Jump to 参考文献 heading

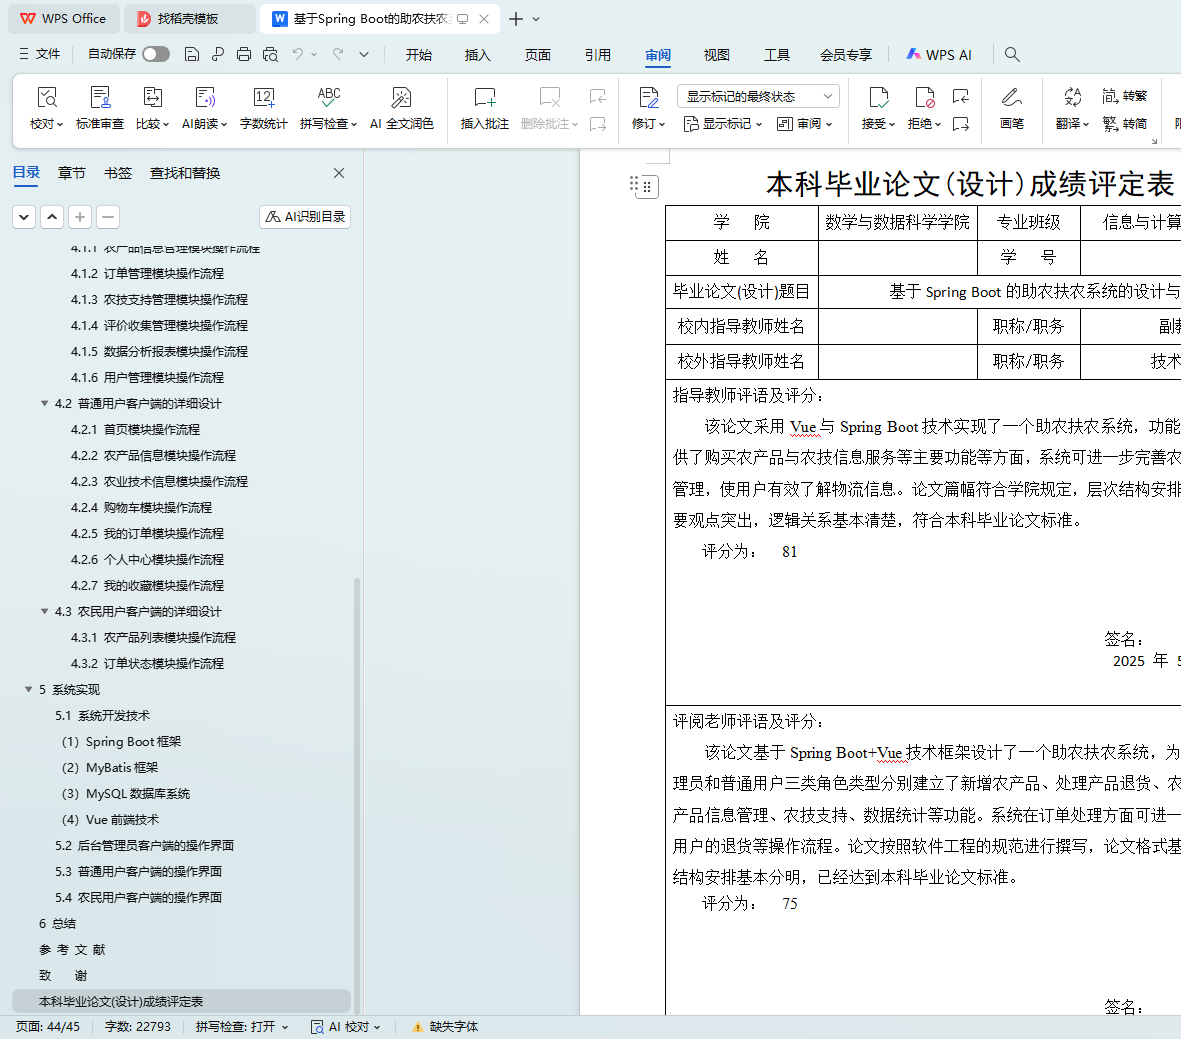[x=72, y=949]
